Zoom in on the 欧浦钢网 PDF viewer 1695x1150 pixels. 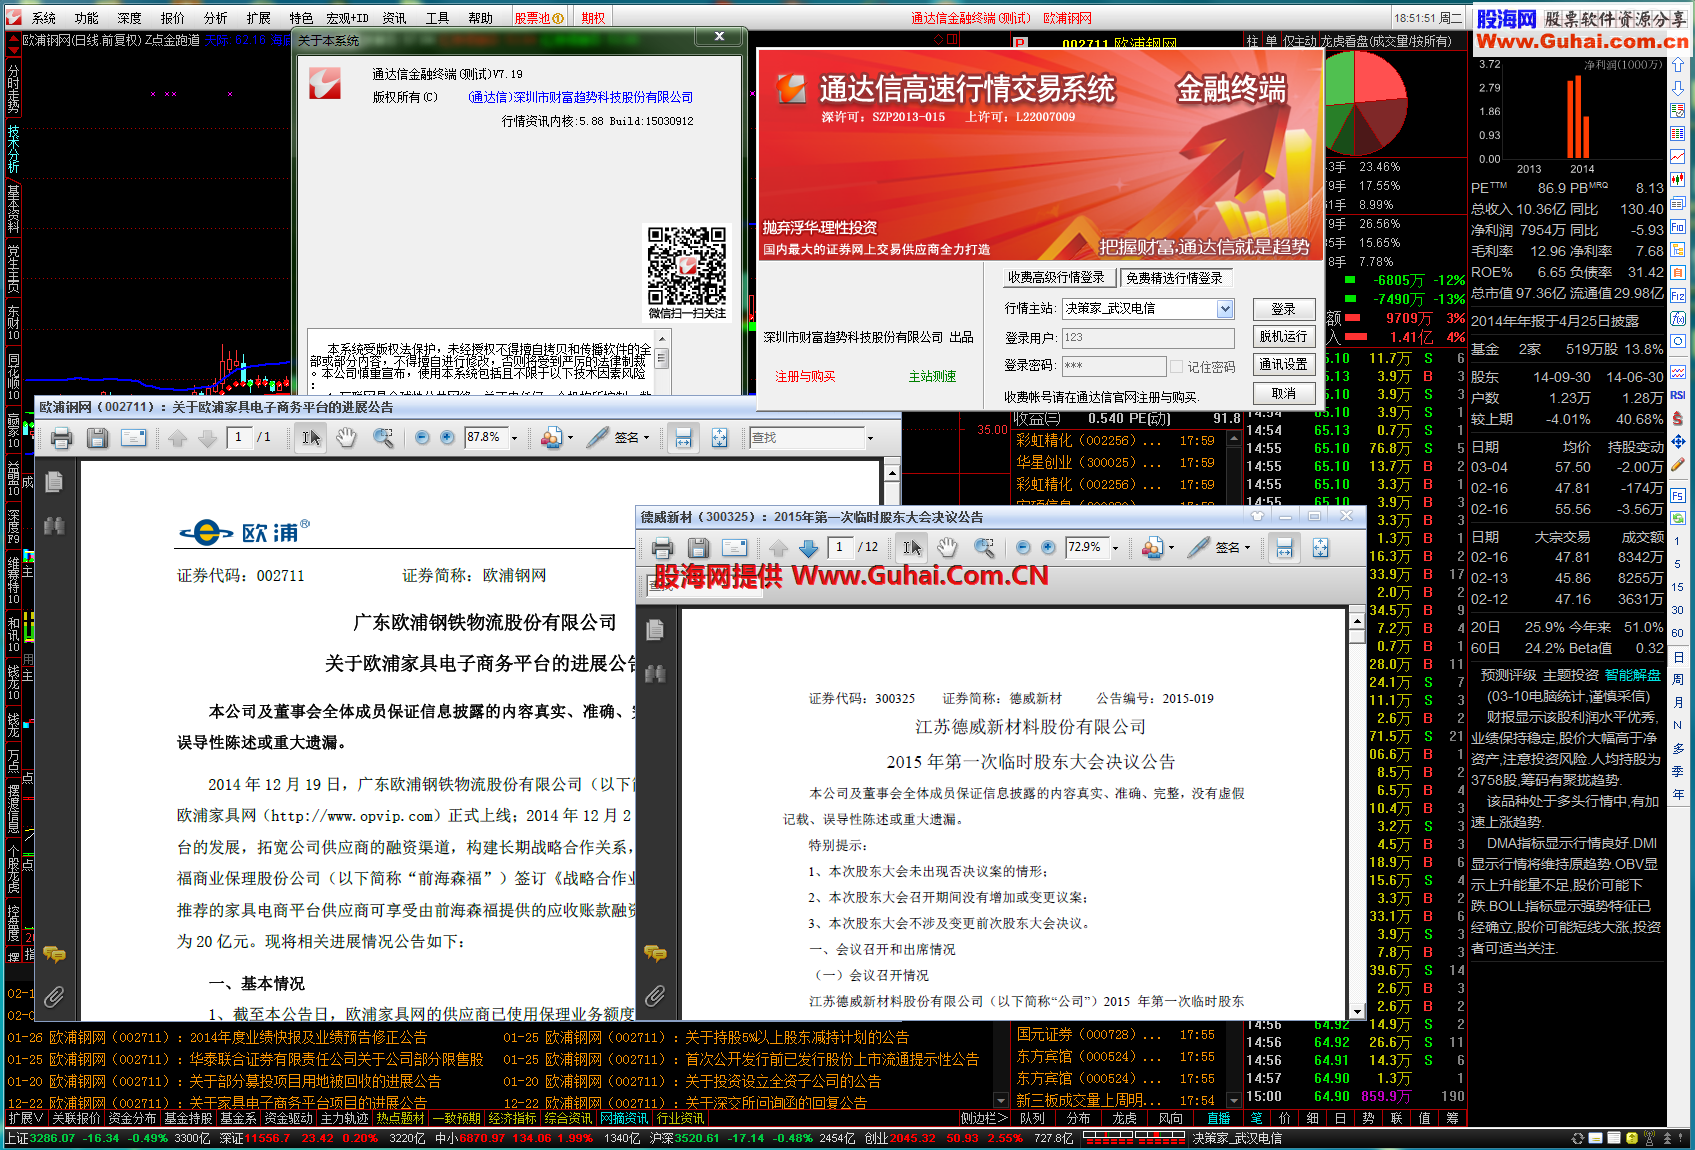(447, 438)
